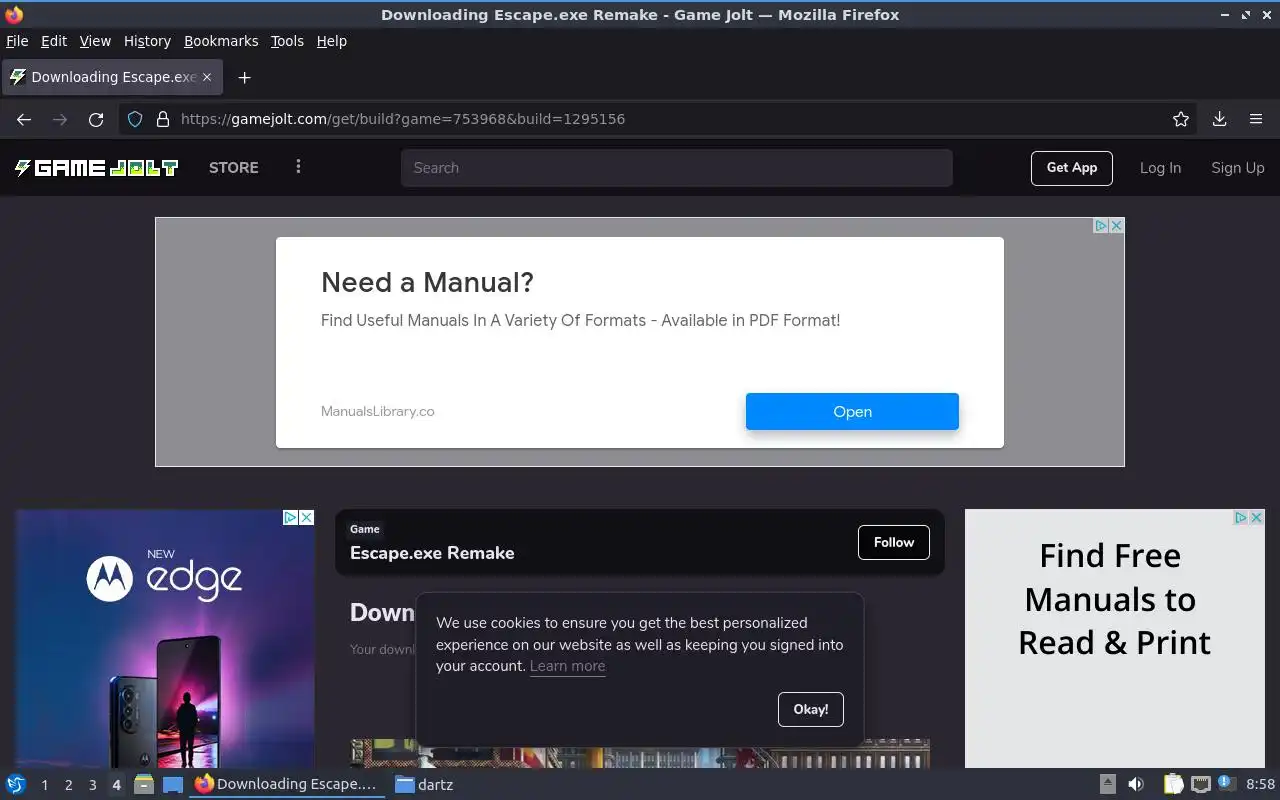Open the Firefox hamburger application menu

pyautogui.click(x=1256, y=119)
